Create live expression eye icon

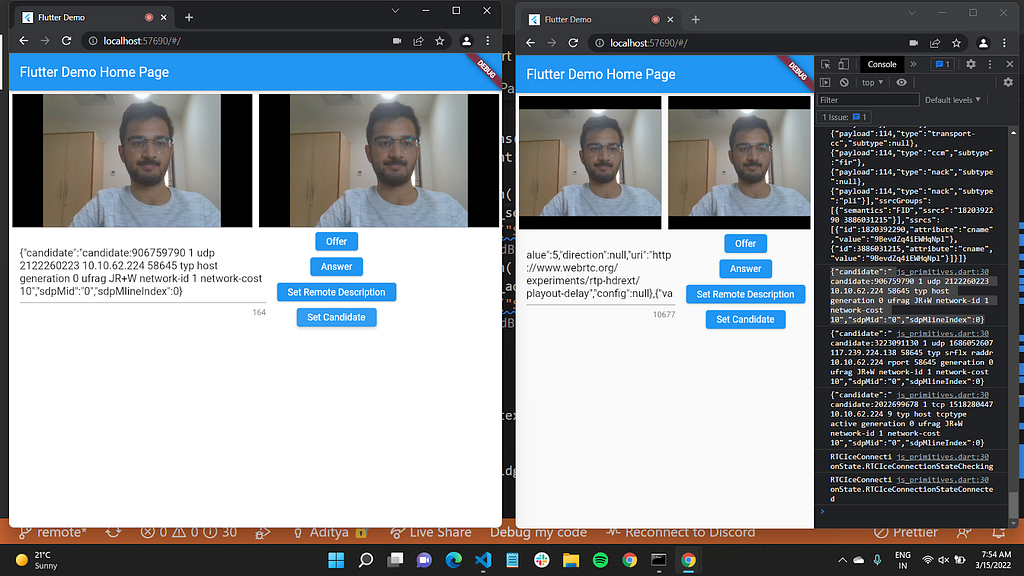[901, 82]
